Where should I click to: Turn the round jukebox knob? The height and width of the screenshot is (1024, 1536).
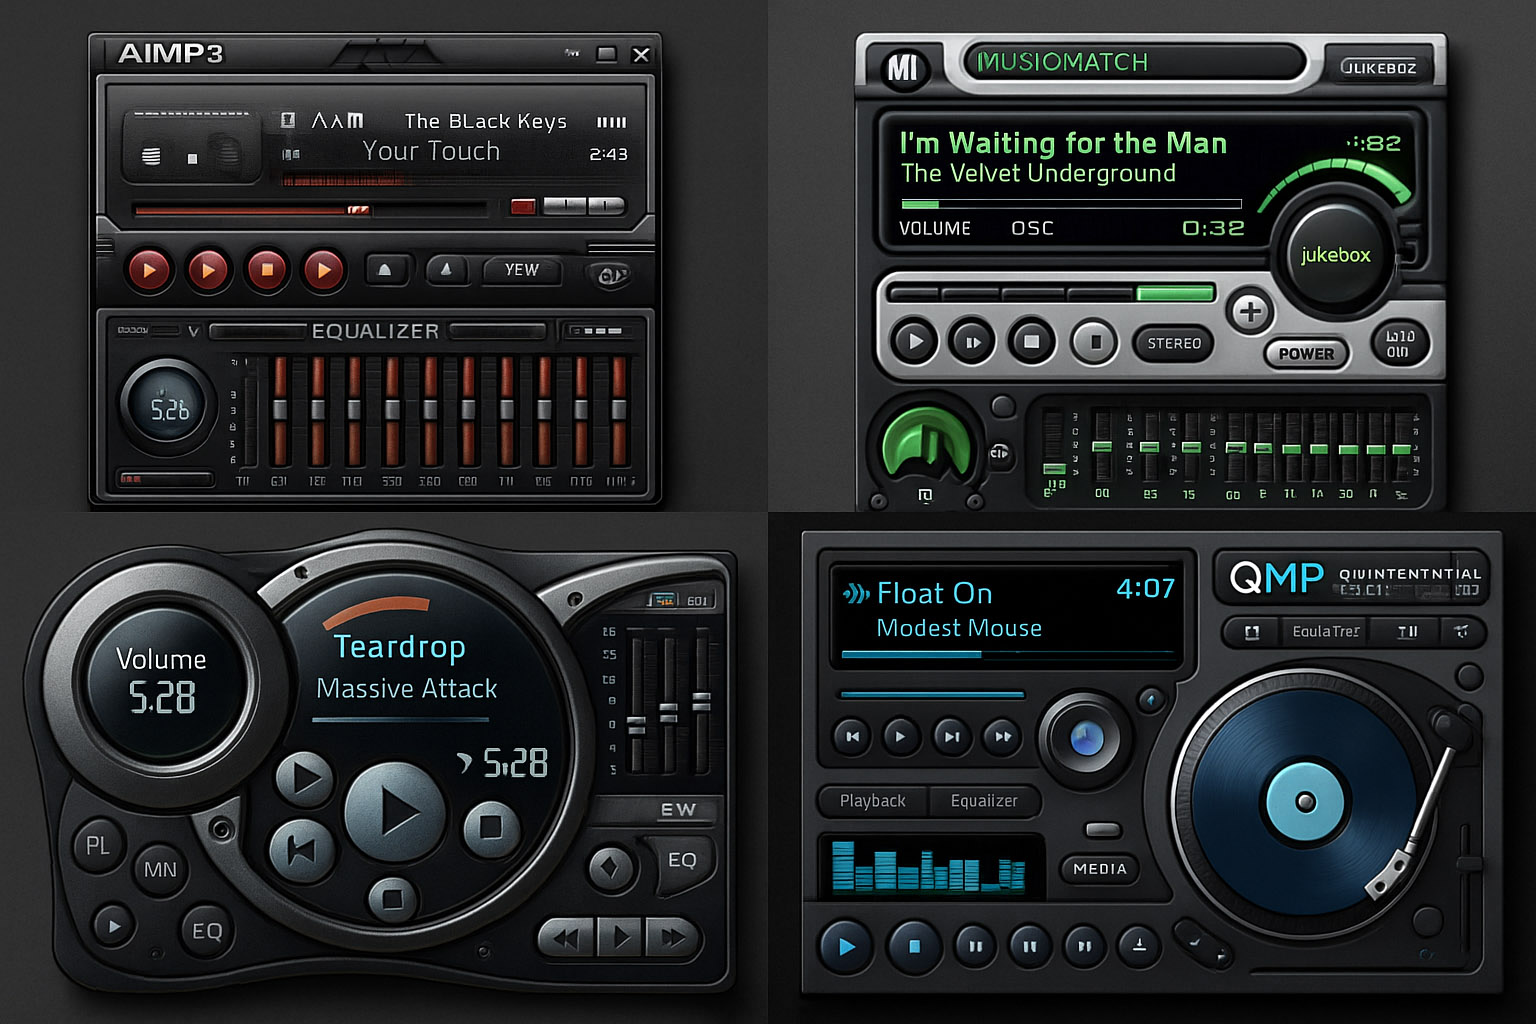pyautogui.click(x=1336, y=254)
